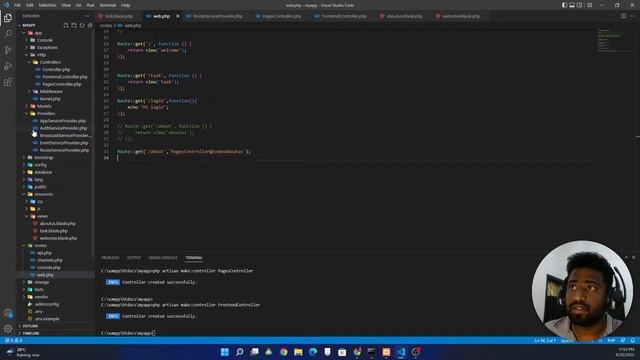Viewport: 640px width, 360px height.
Task: Open the Explorer view in activity bar
Action: (8, 18)
